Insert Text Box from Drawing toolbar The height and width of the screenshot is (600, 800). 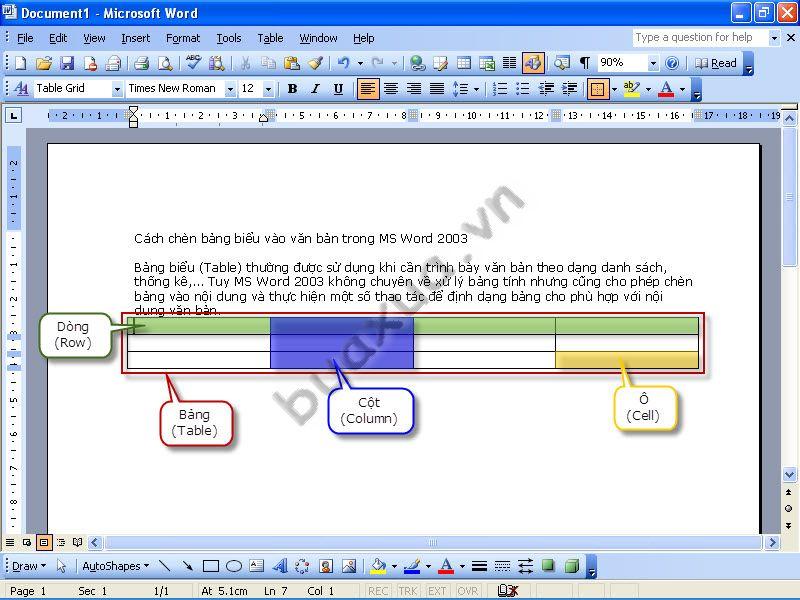[x=256, y=566]
